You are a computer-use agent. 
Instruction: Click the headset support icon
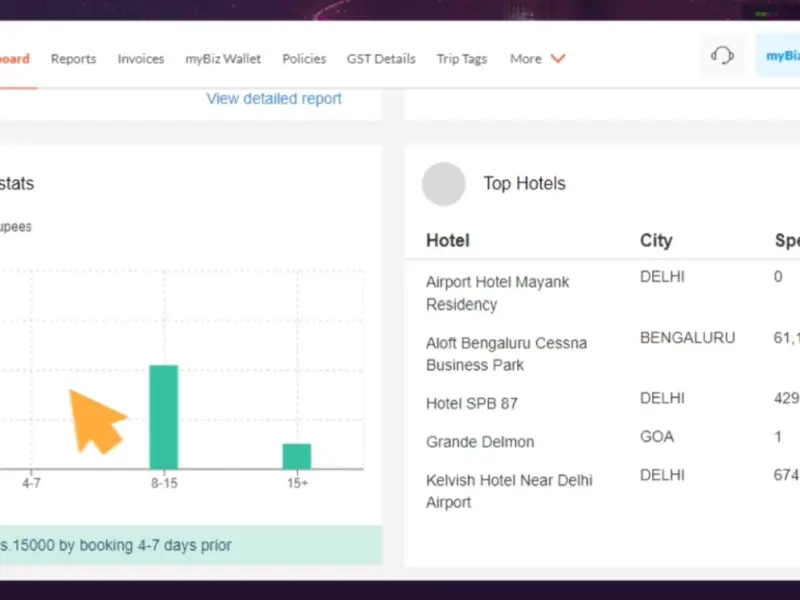(722, 56)
